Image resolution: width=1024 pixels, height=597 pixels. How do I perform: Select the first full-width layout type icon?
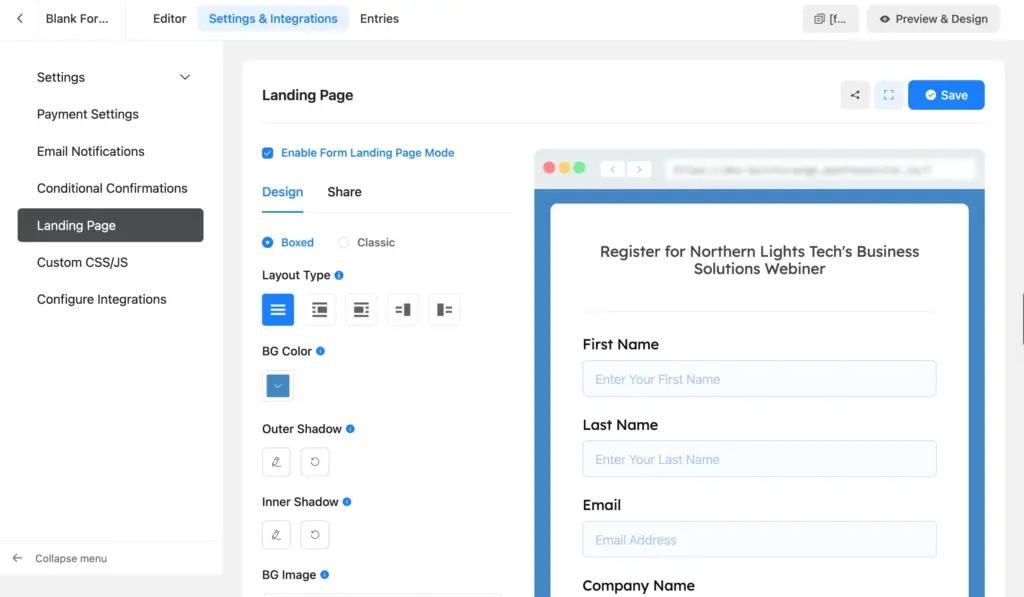278,310
